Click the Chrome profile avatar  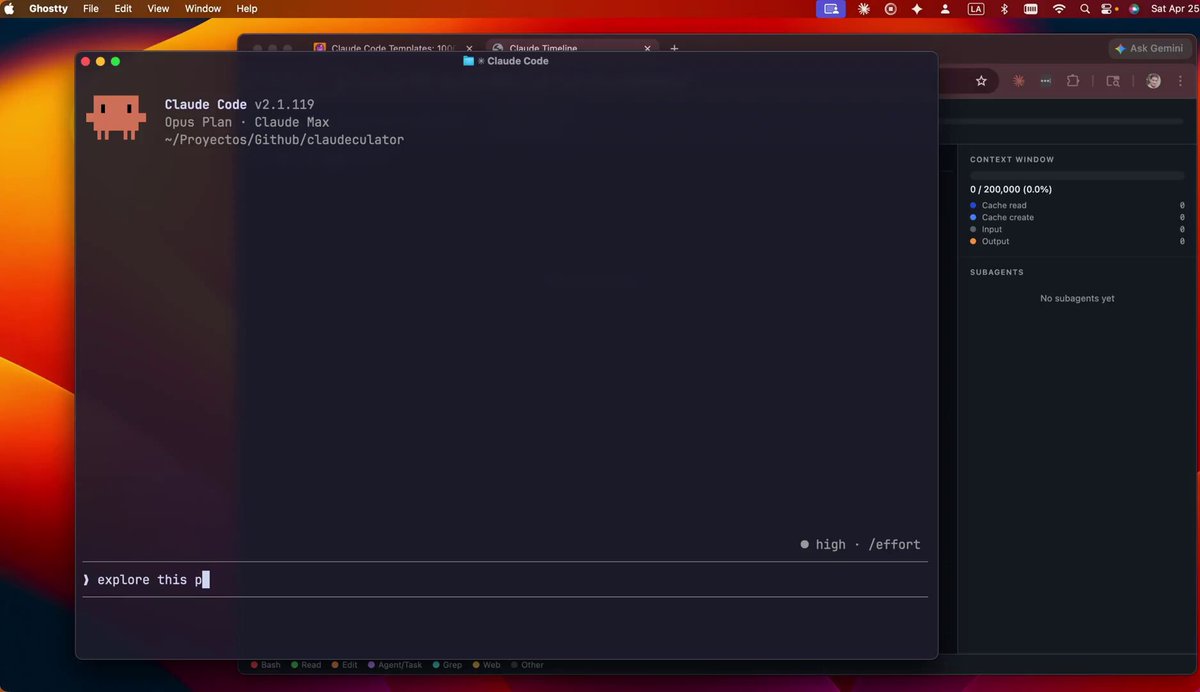tap(1153, 81)
